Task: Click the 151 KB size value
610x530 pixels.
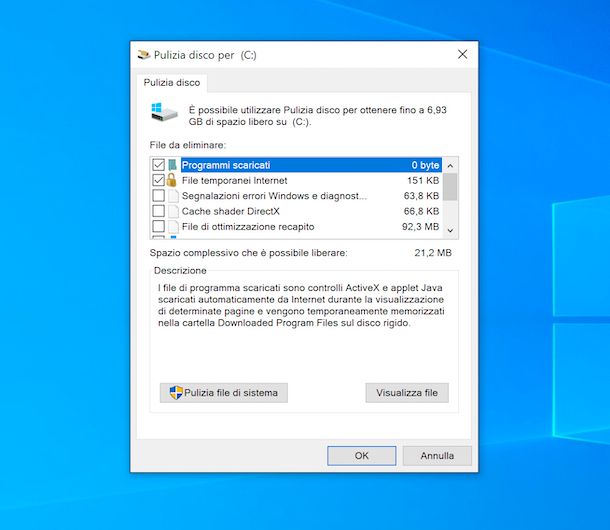Action: [x=423, y=181]
